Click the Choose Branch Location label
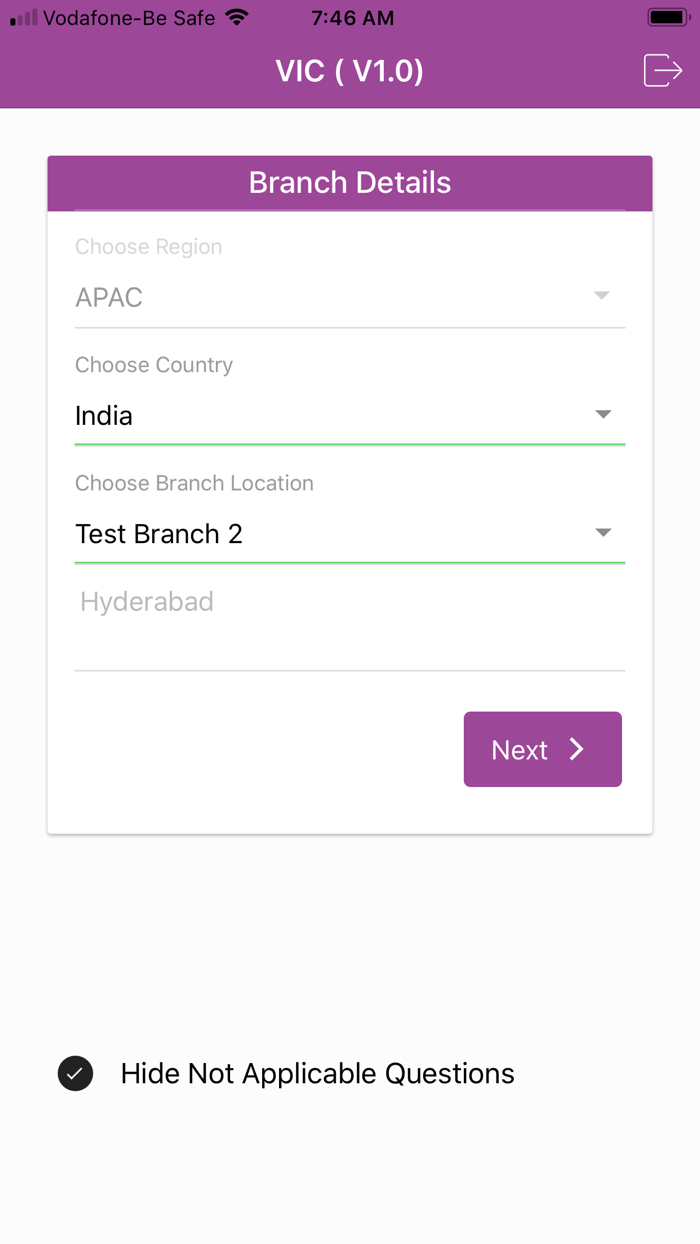Image resolution: width=700 pixels, height=1244 pixels. (x=194, y=483)
